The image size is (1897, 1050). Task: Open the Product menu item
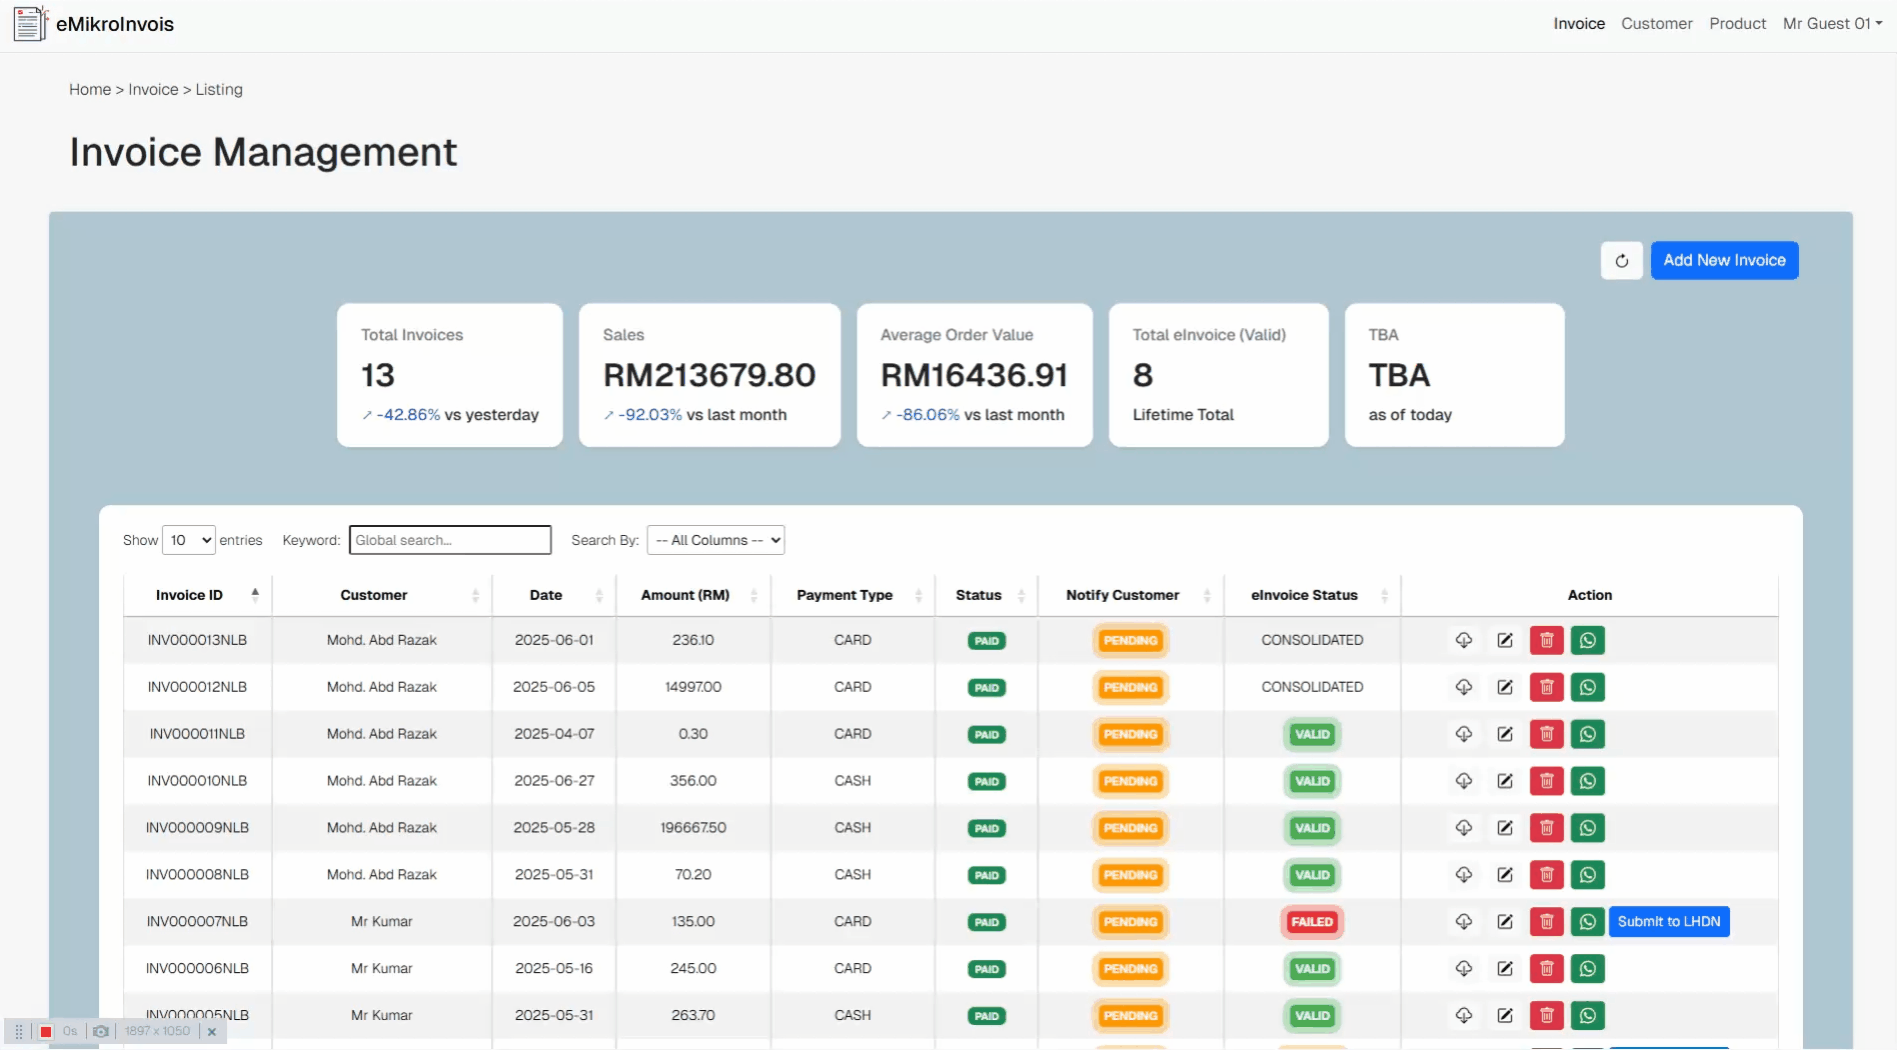point(1737,24)
